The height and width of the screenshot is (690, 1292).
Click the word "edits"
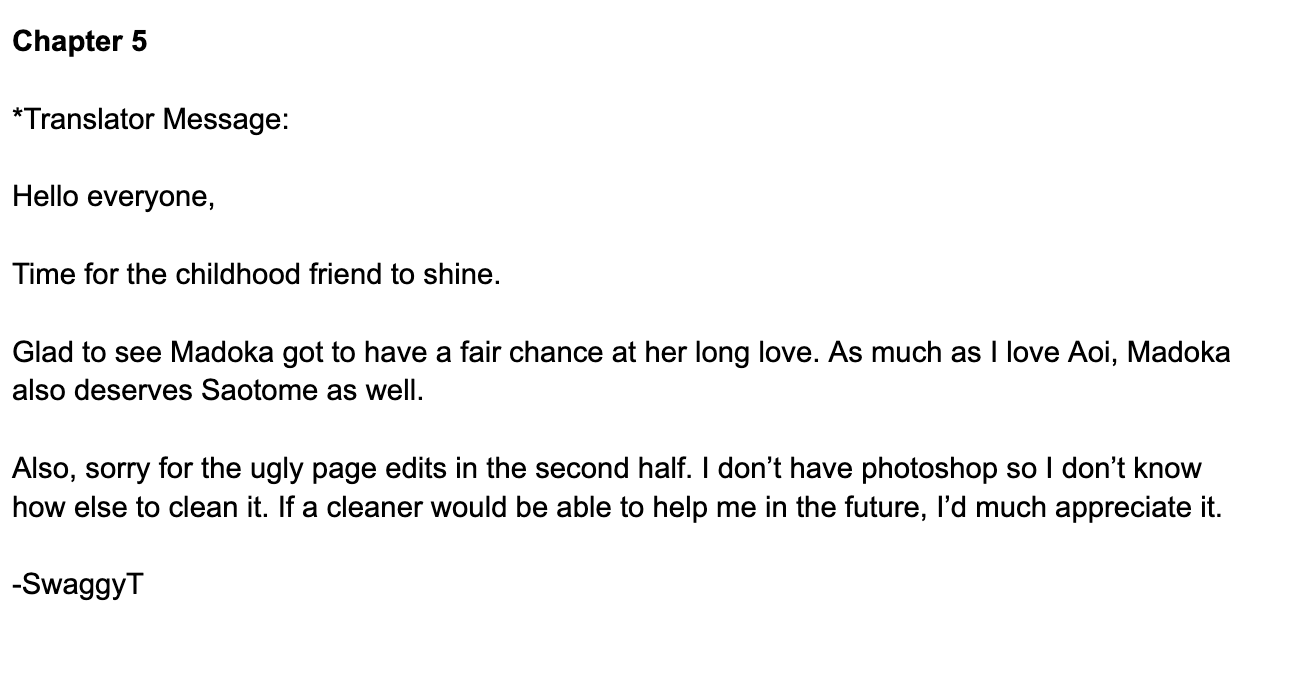[x=391, y=469]
